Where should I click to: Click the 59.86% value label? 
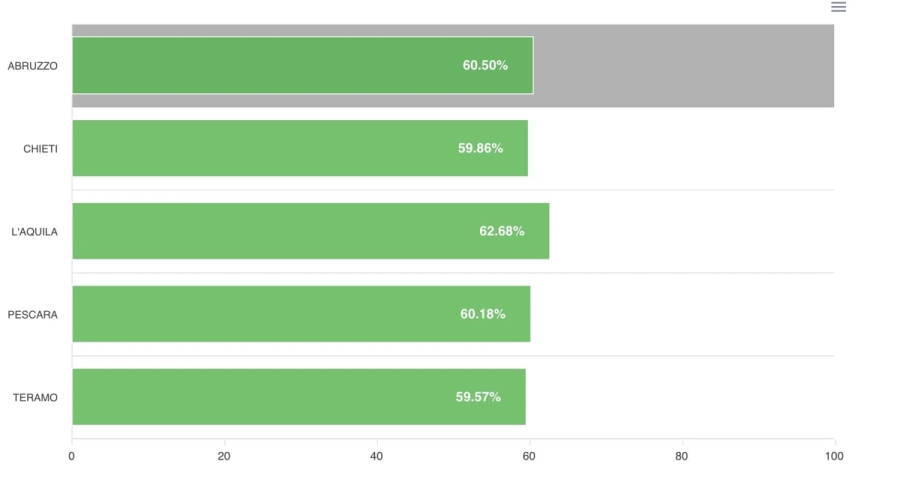(480, 148)
